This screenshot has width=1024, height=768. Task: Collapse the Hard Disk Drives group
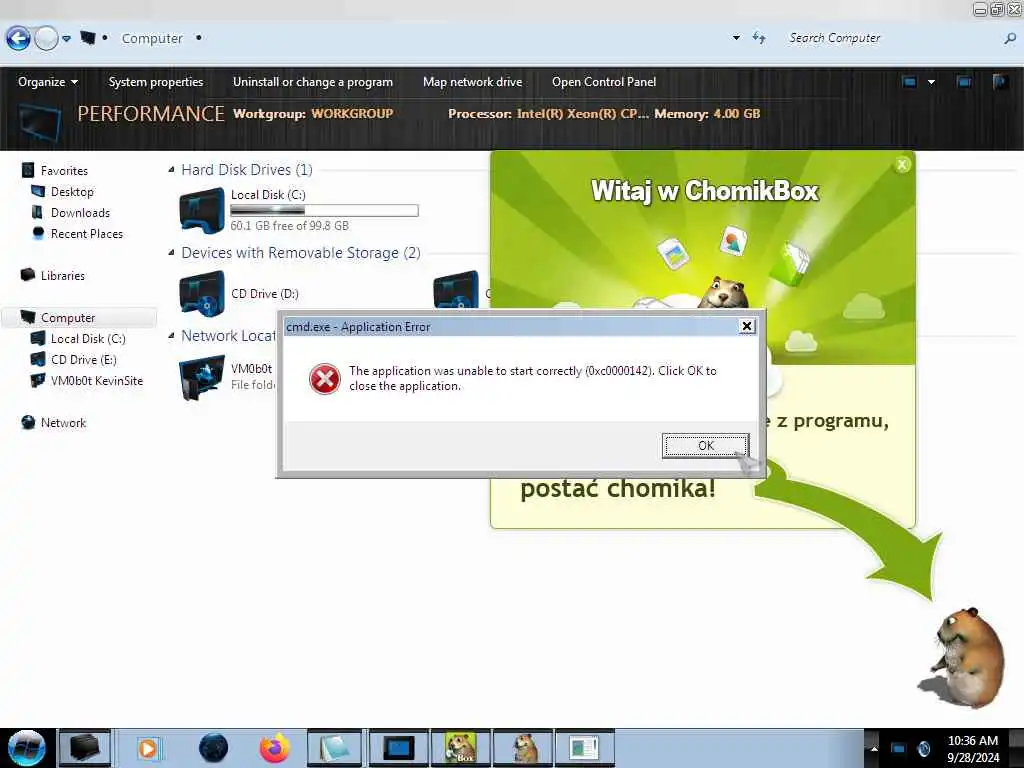pyautogui.click(x=171, y=170)
